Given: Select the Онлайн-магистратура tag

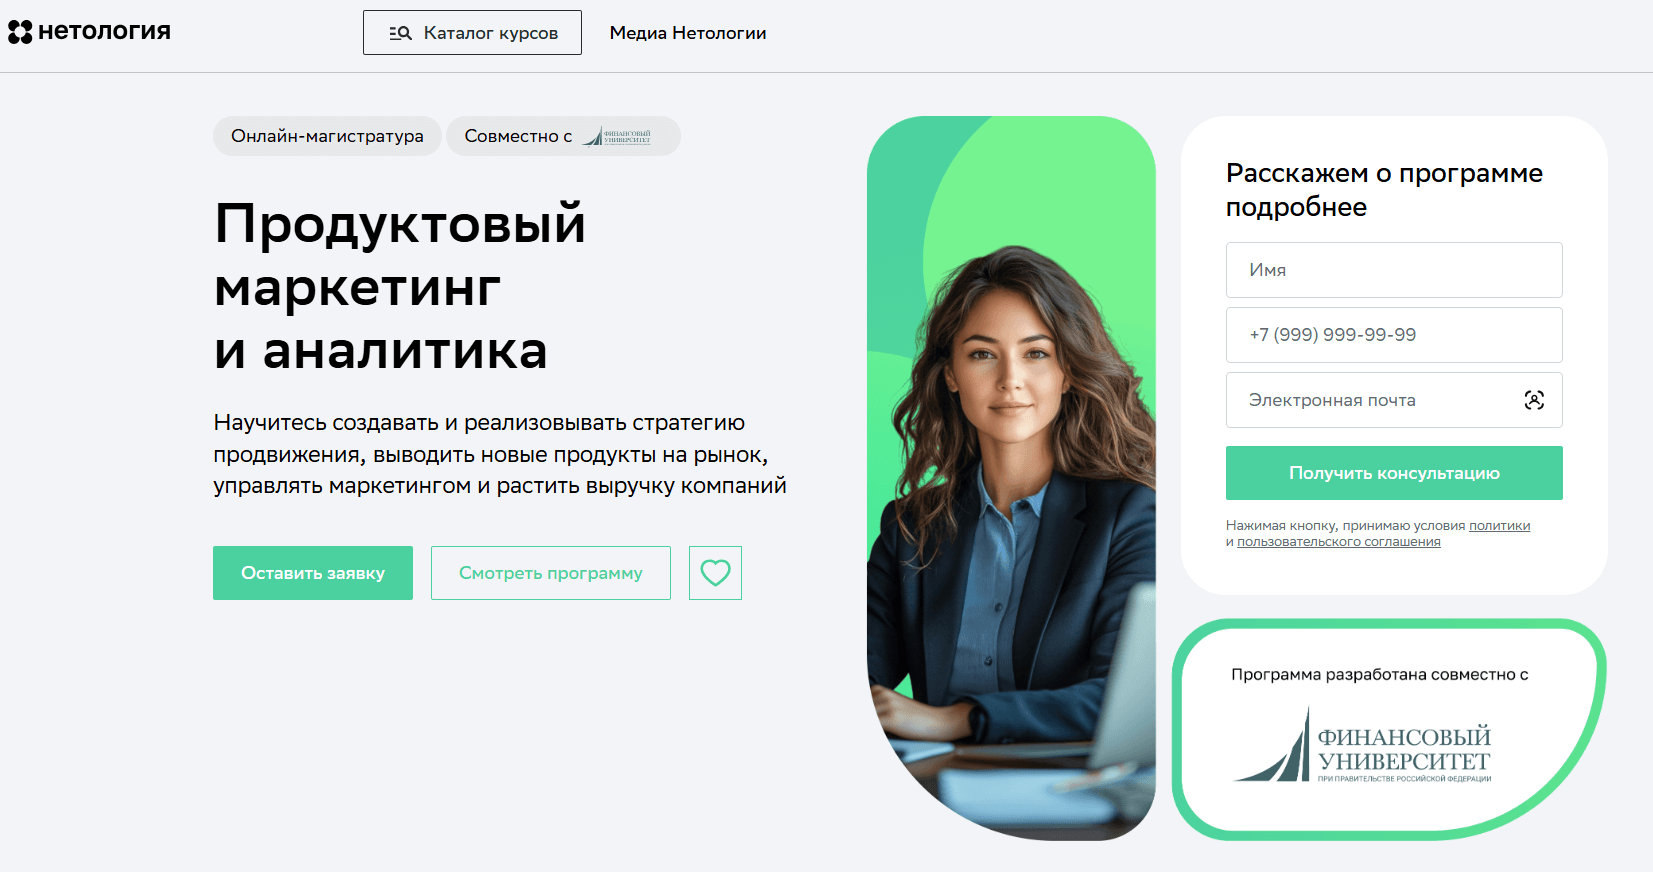Looking at the screenshot, I should click(327, 136).
